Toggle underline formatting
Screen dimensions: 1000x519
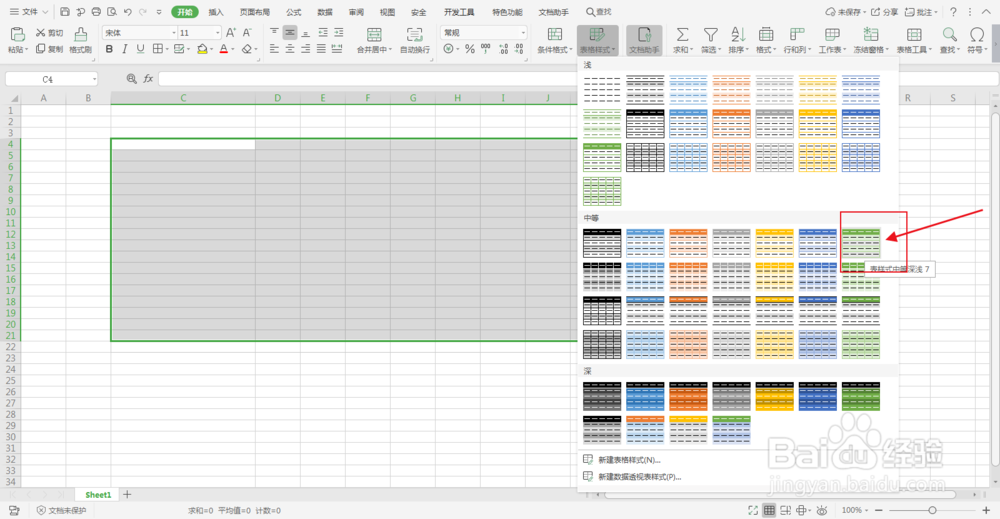[140, 49]
